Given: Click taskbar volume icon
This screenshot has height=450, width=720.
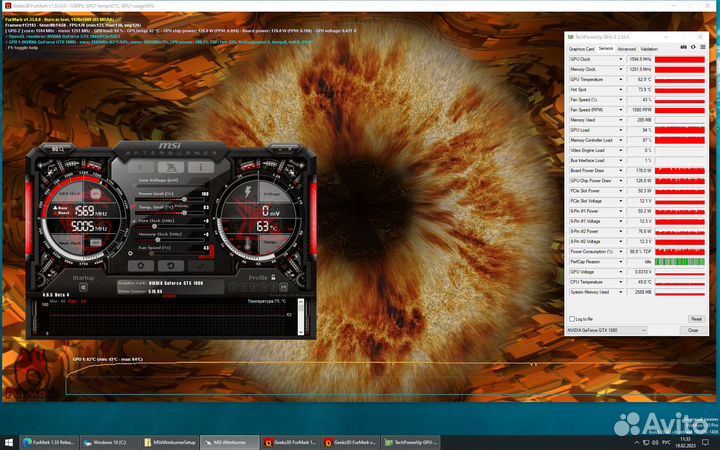Looking at the screenshot, I should 655,442.
